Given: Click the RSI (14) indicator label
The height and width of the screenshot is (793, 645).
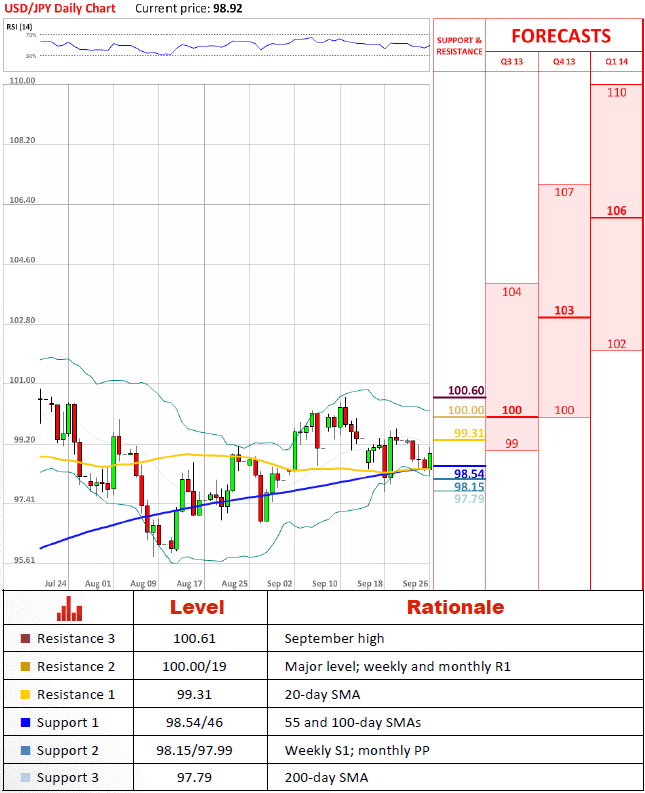Looking at the screenshot, I should pos(19,27).
